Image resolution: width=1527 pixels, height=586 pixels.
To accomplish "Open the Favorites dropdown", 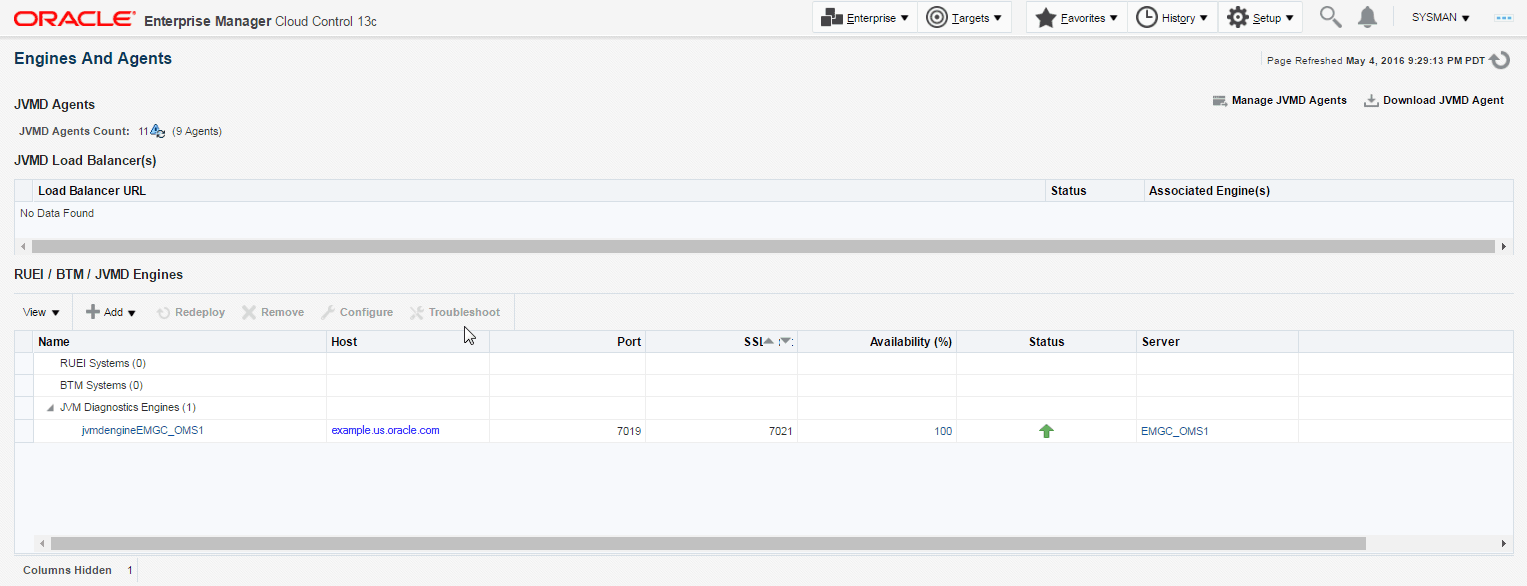I will pyautogui.click(x=1077, y=18).
